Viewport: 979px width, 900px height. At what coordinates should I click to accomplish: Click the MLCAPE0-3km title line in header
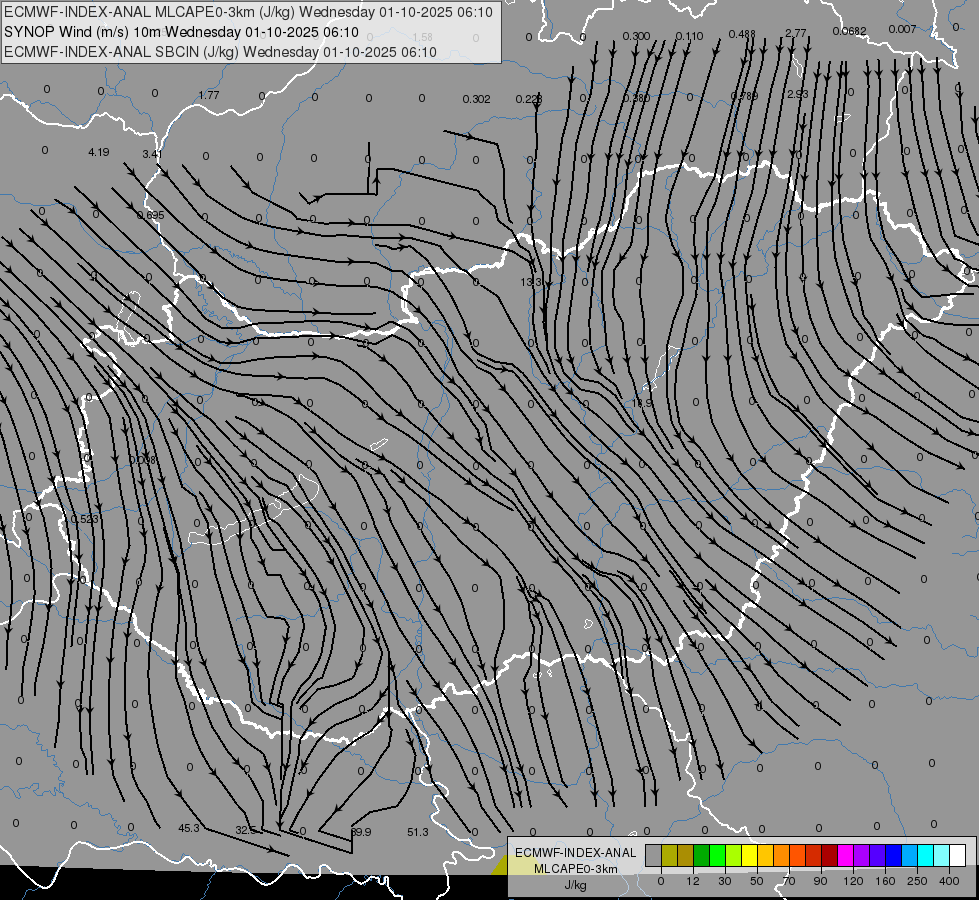click(x=248, y=13)
